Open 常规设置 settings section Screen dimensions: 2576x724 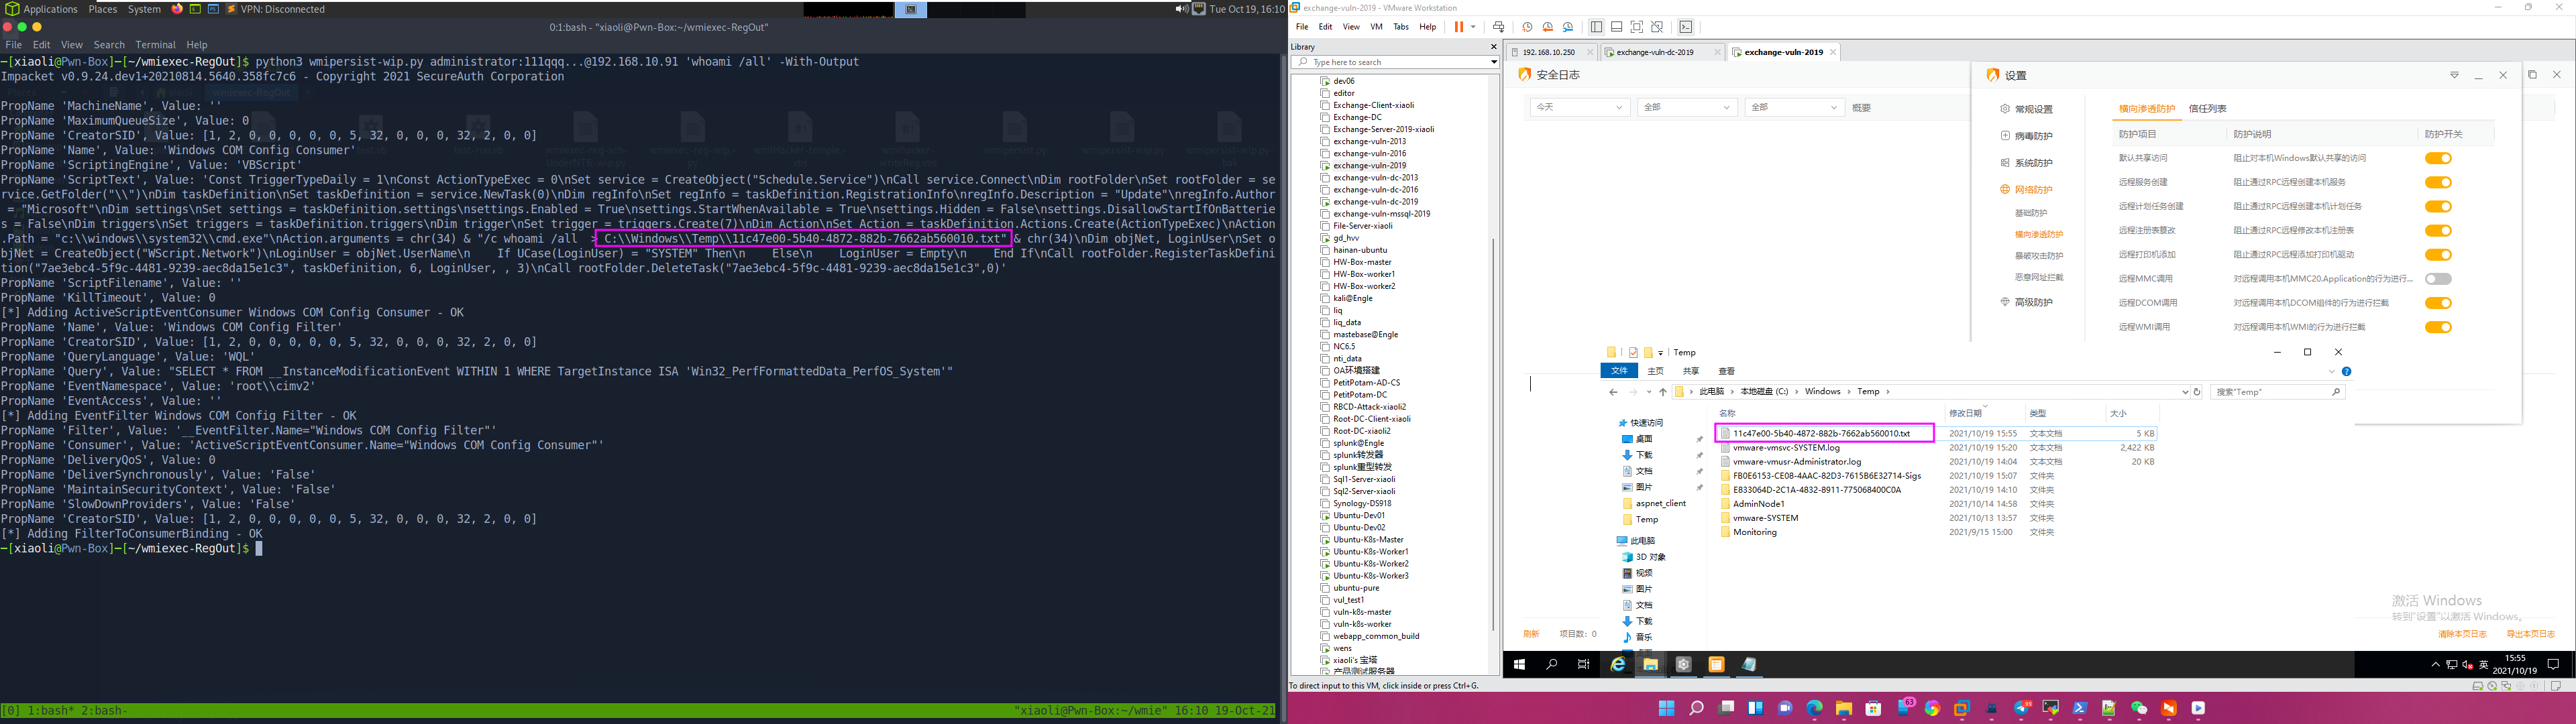(2027, 109)
